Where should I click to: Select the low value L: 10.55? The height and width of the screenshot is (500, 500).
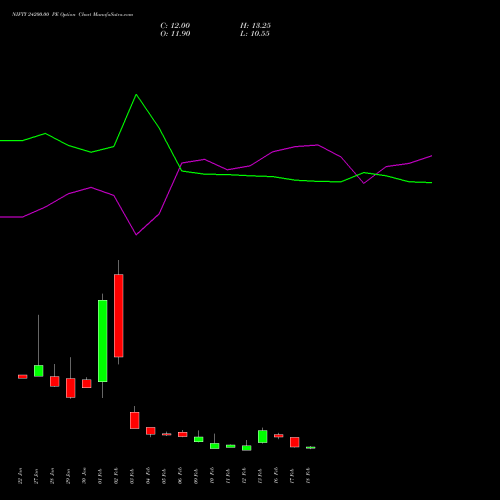tap(255, 34)
